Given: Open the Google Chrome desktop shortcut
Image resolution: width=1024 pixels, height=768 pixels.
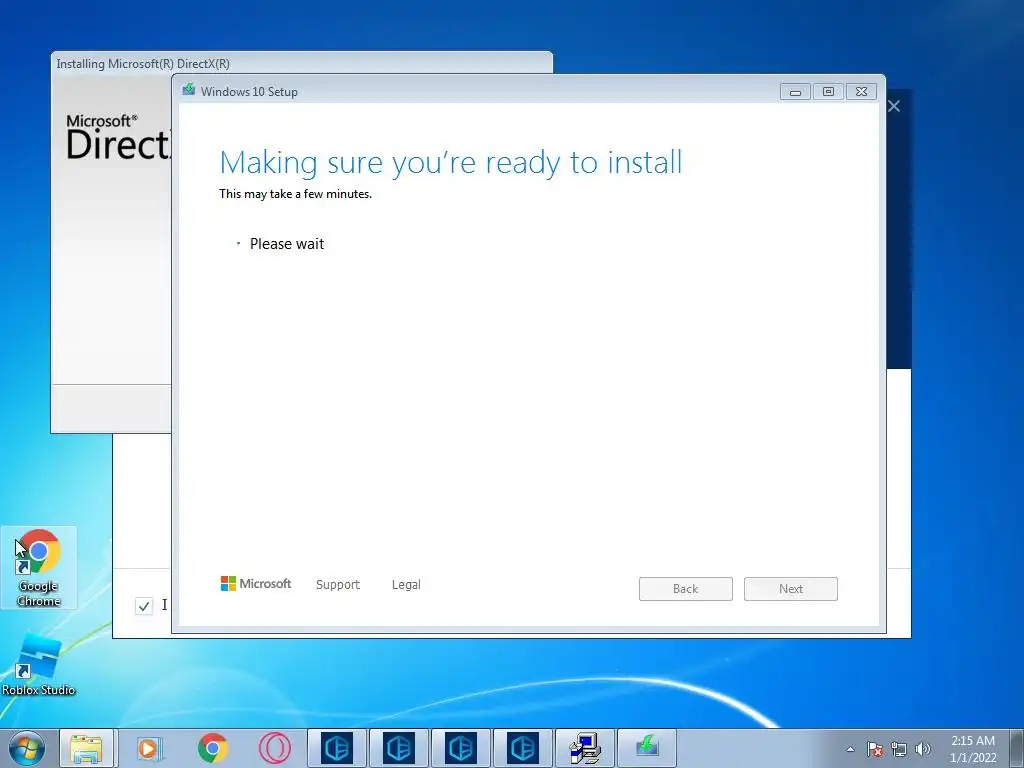Looking at the screenshot, I should 39,568.
